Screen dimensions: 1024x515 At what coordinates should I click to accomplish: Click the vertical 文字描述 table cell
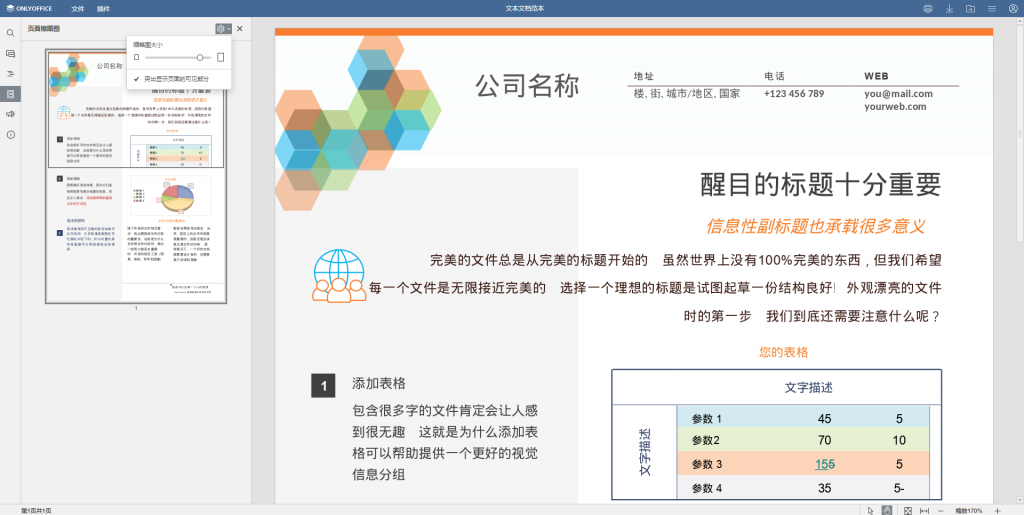[x=645, y=452]
